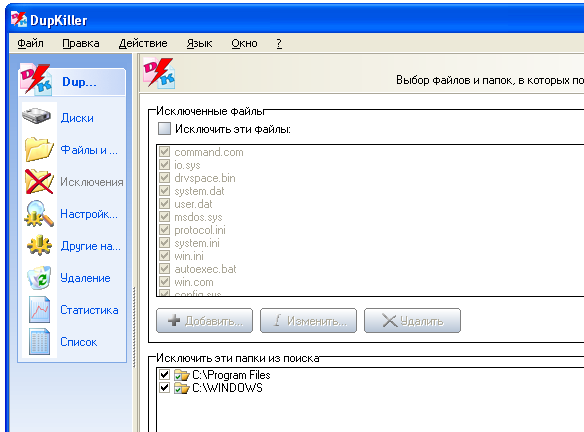The image size is (584, 432).
Task: Open the Диски hard drive icon
Action: click(36, 117)
